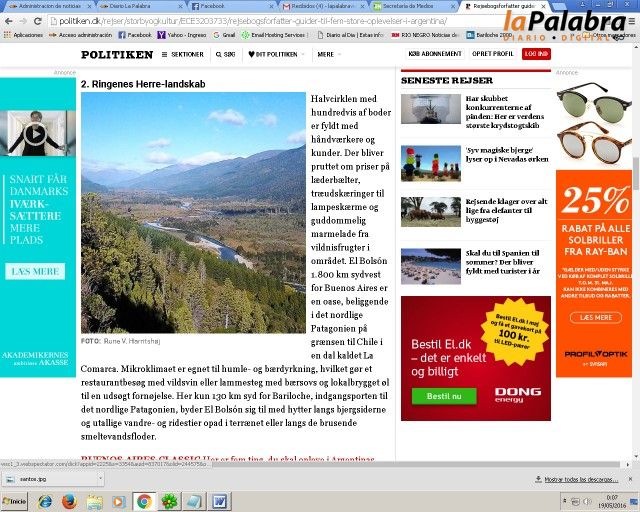Image resolution: width=640 pixels, height=512 pixels.
Task: Launch Firefox from the taskbar
Action: (69, 501)
